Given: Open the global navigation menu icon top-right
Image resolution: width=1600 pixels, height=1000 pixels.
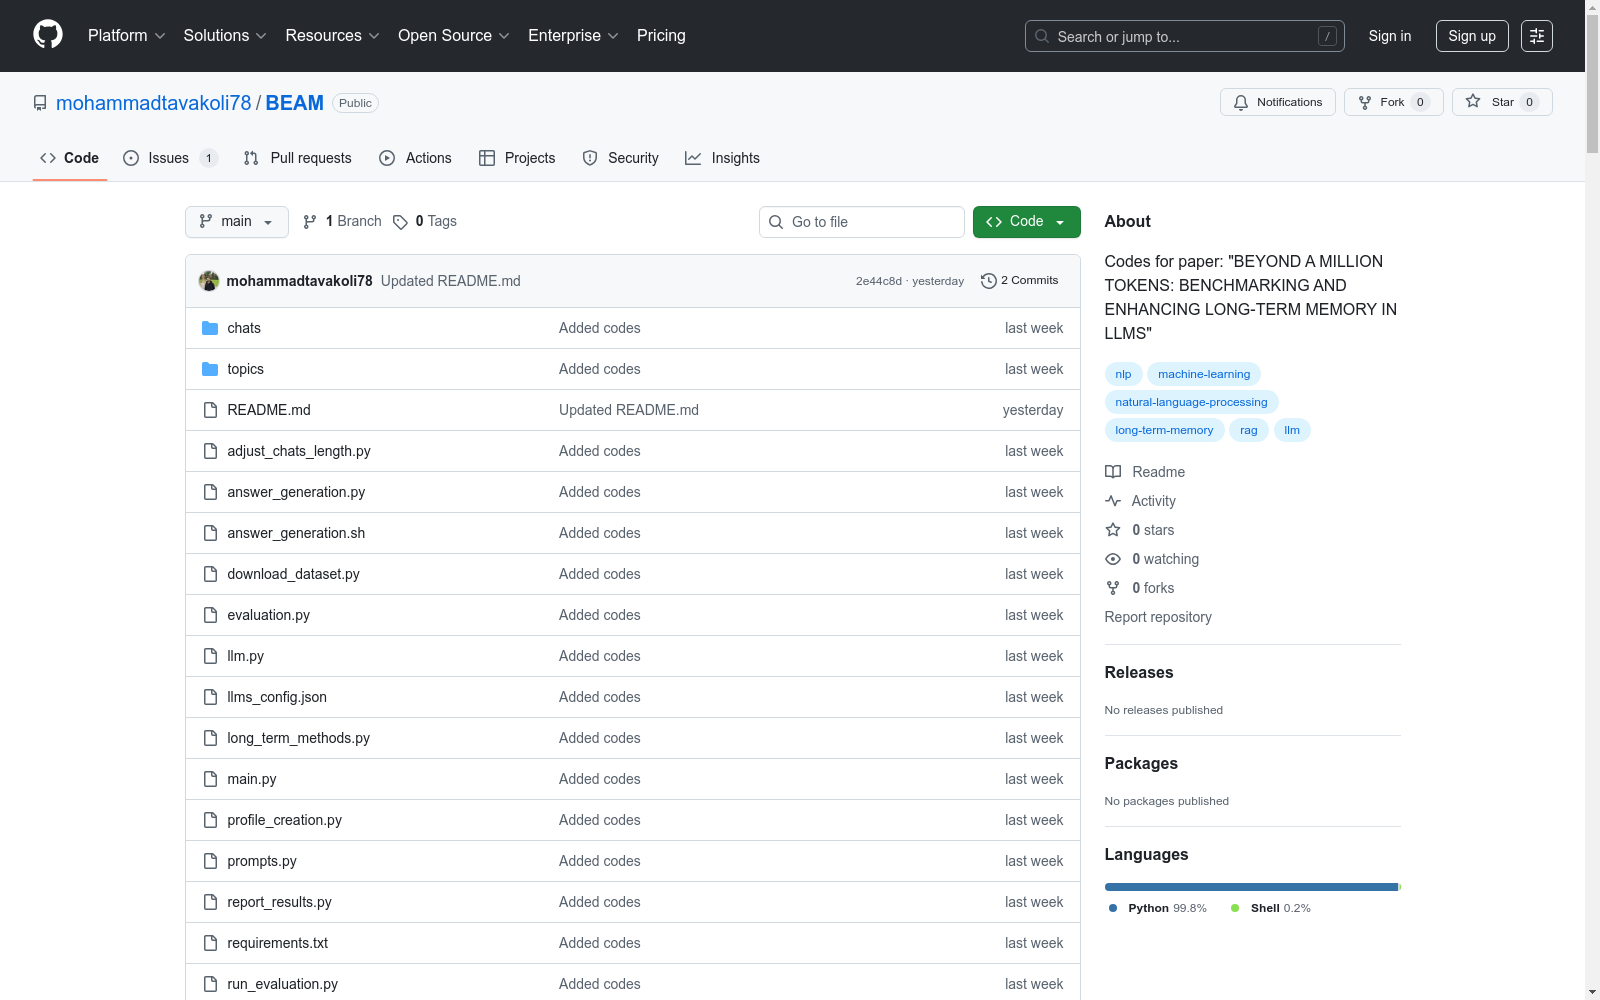Looking at the screenshot, I should tap(1537, 36).
